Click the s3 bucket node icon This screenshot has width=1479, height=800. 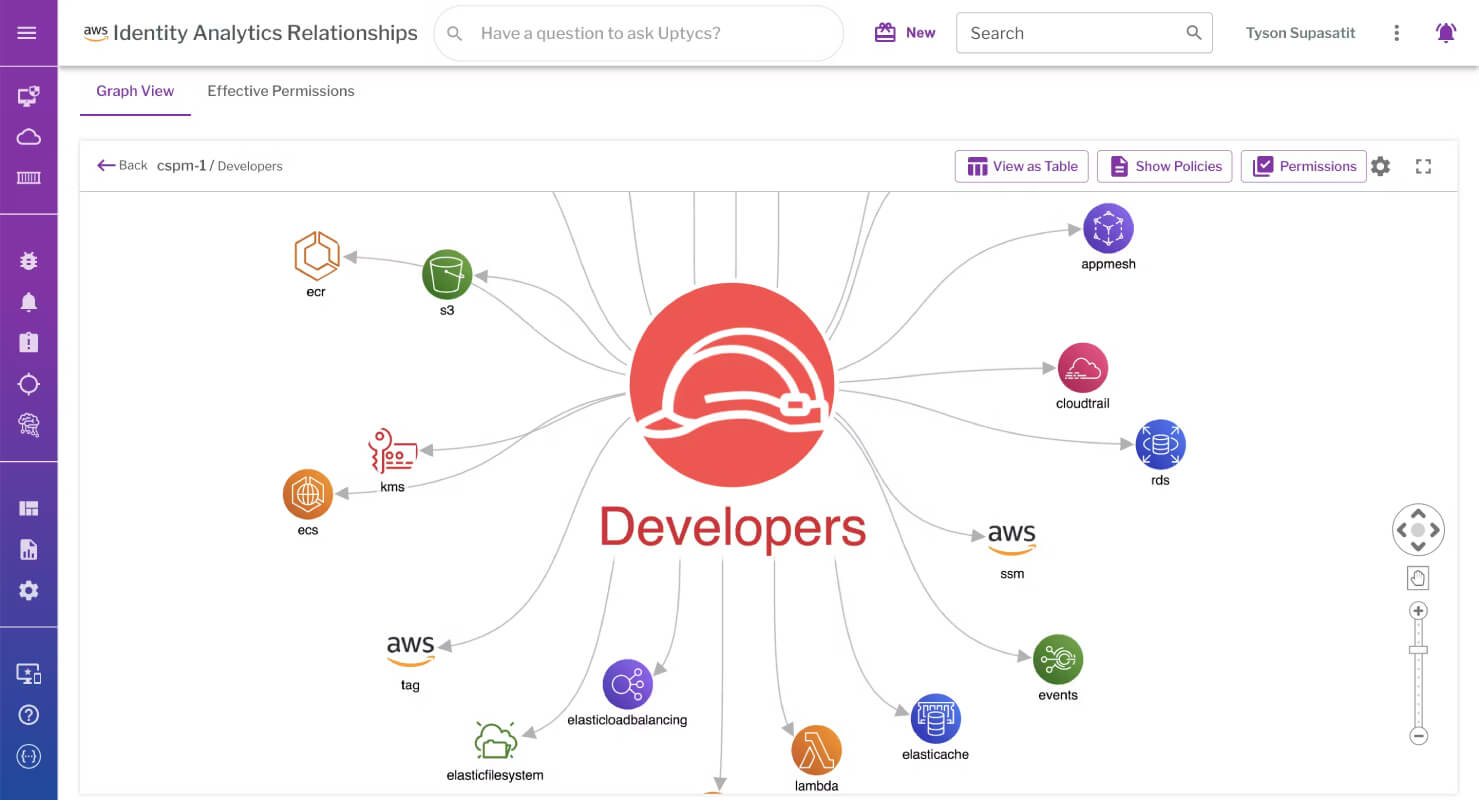pyautogui.click(x=446, y=274)
